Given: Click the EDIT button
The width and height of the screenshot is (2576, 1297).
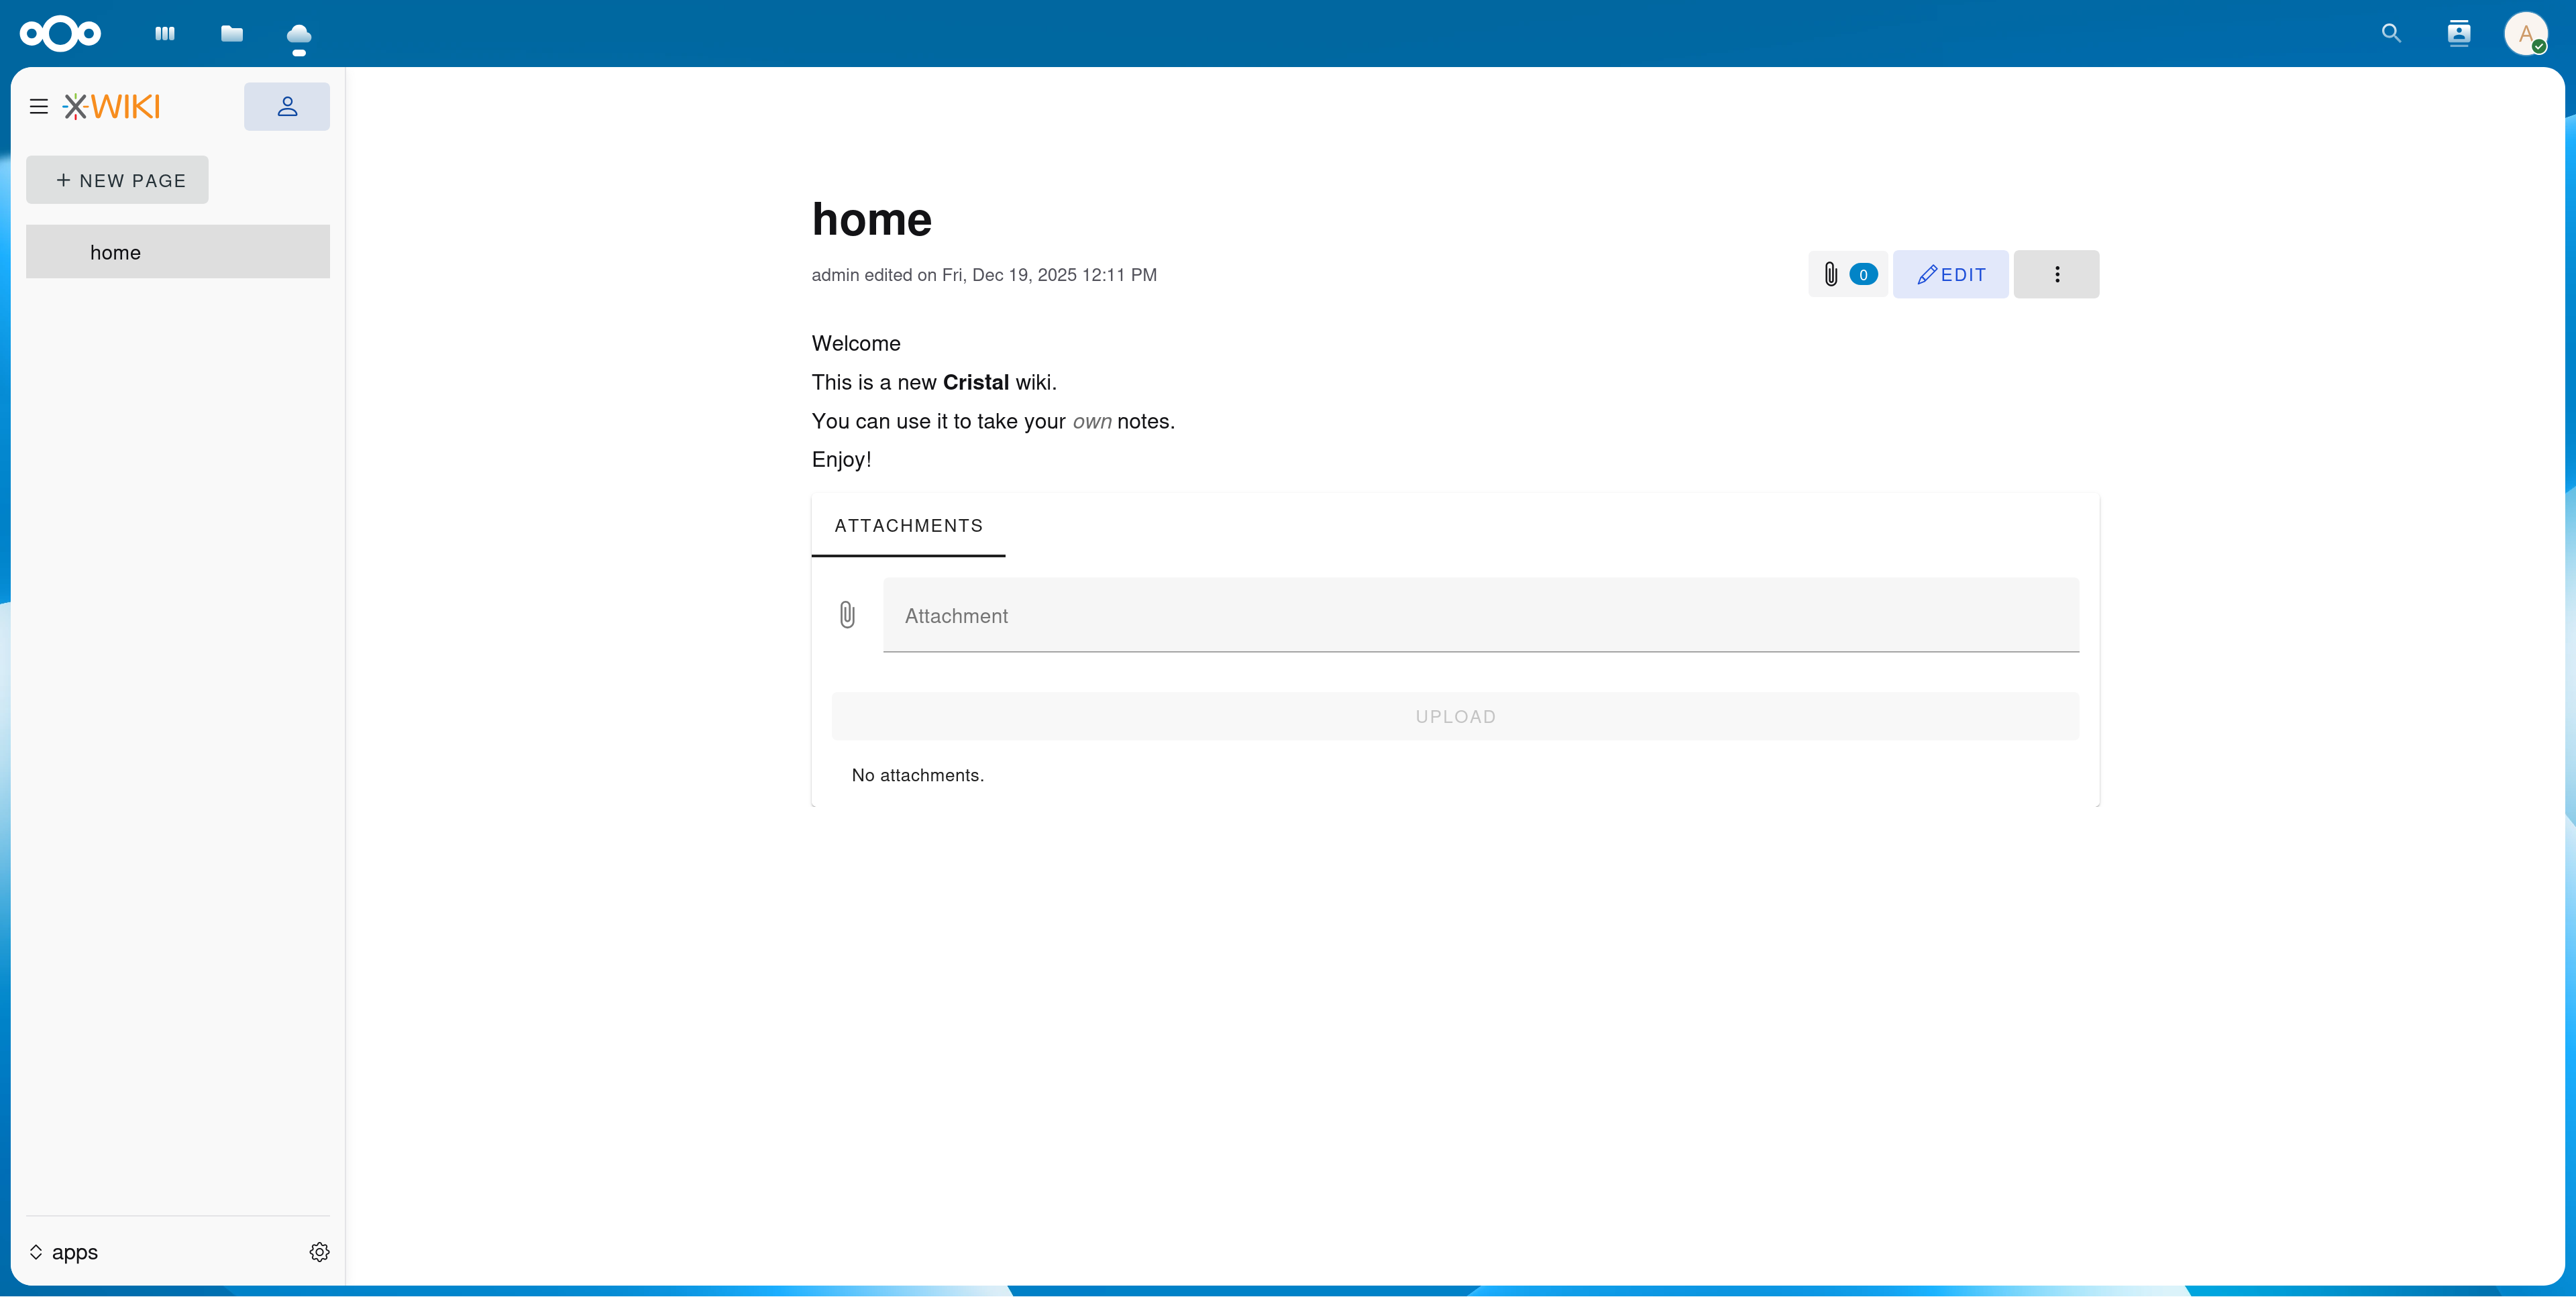Looking at the screenshot, I should (x=1950, y=274).
